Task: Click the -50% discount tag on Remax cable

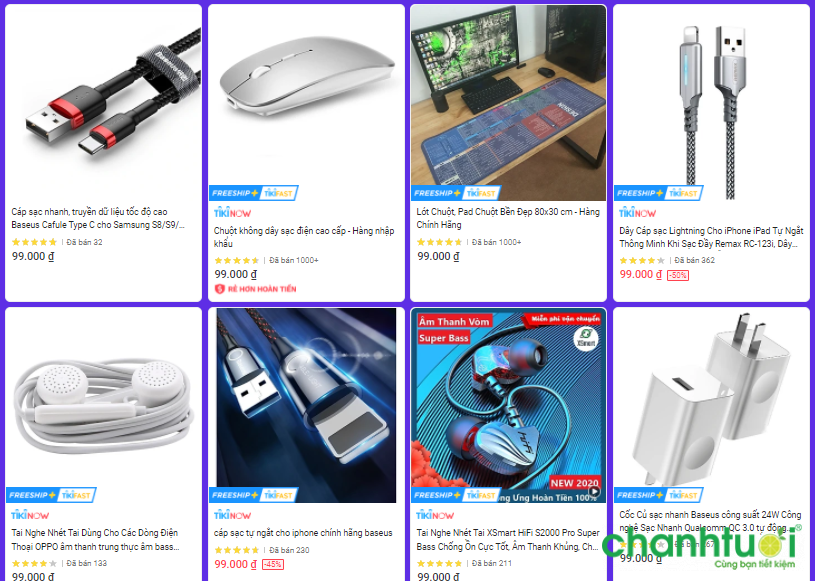Action: pyautogui.click(x=678, y=275)
